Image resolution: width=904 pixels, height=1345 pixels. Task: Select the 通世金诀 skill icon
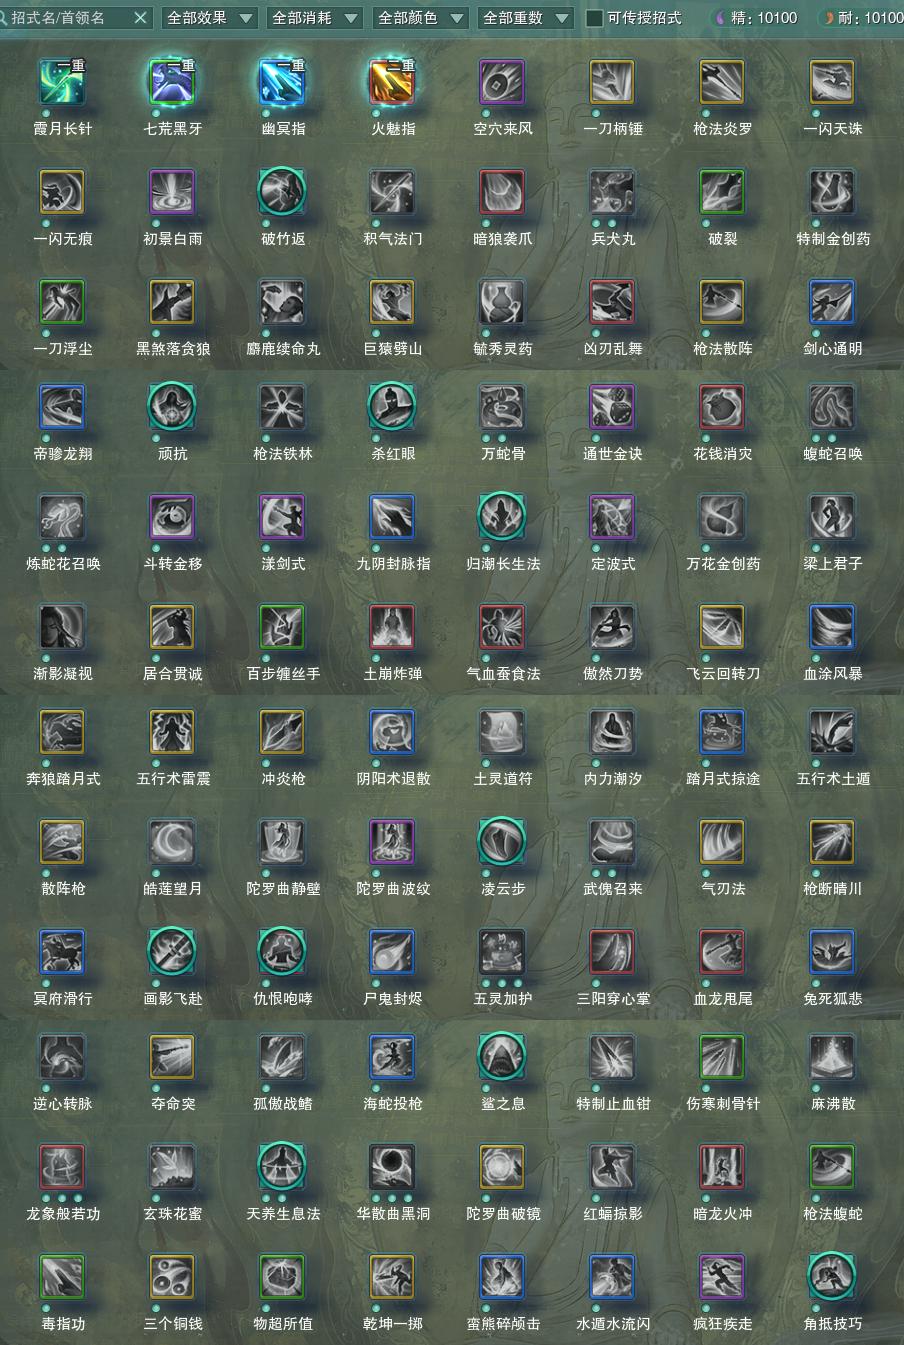[613, 408]
